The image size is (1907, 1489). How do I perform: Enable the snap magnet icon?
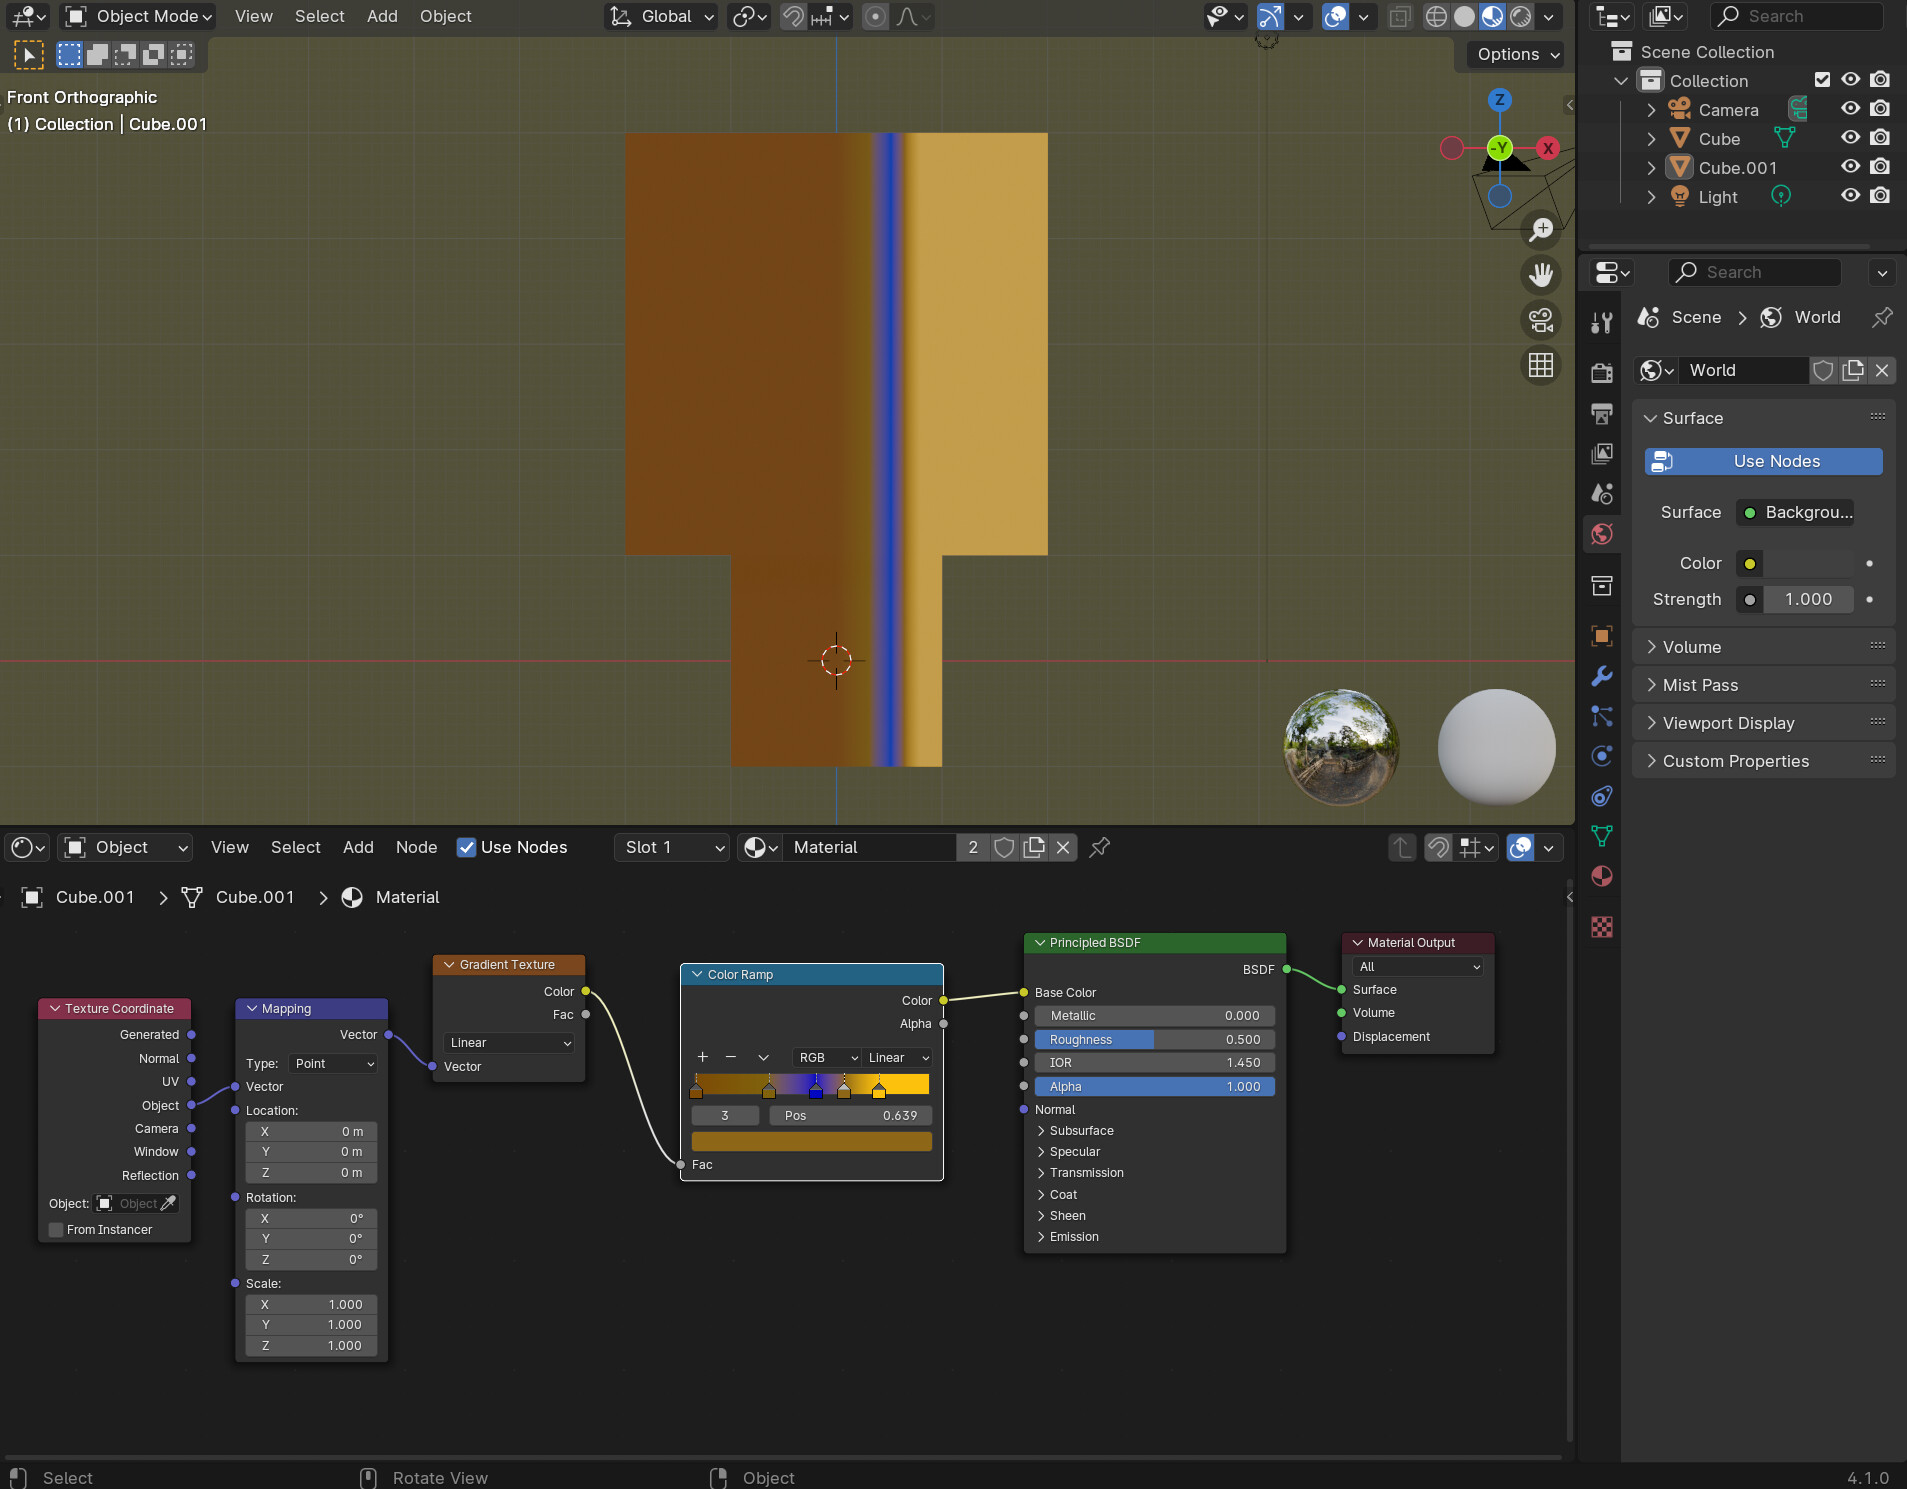point(792,17)
